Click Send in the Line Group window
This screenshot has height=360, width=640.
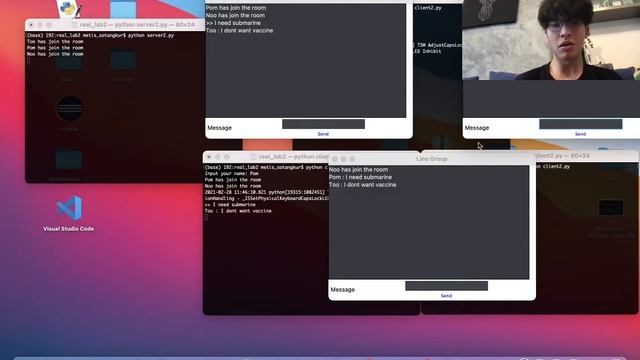[446, 296]
